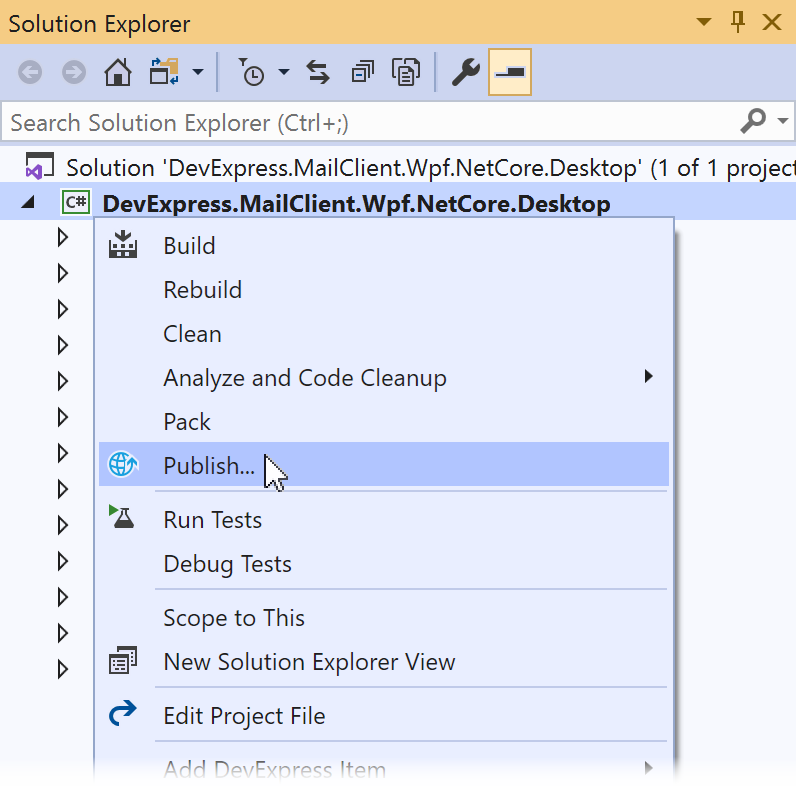Select Debug Tests menu entry
796x786 pixels.
tap(384, 564)
